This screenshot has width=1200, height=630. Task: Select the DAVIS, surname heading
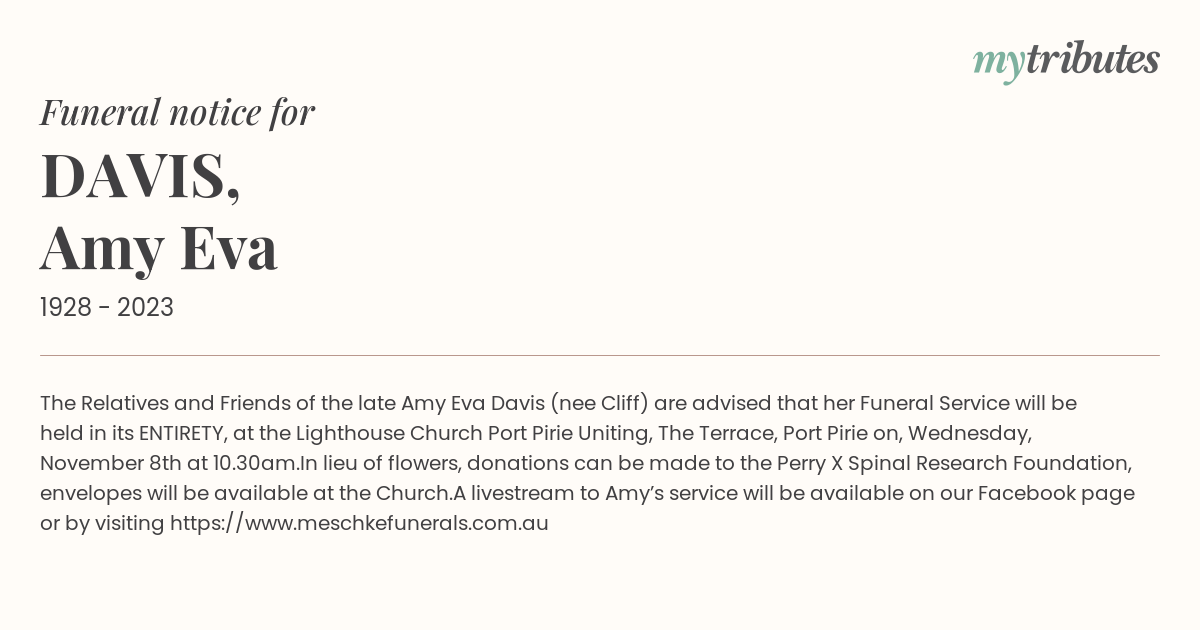point(140,176)
